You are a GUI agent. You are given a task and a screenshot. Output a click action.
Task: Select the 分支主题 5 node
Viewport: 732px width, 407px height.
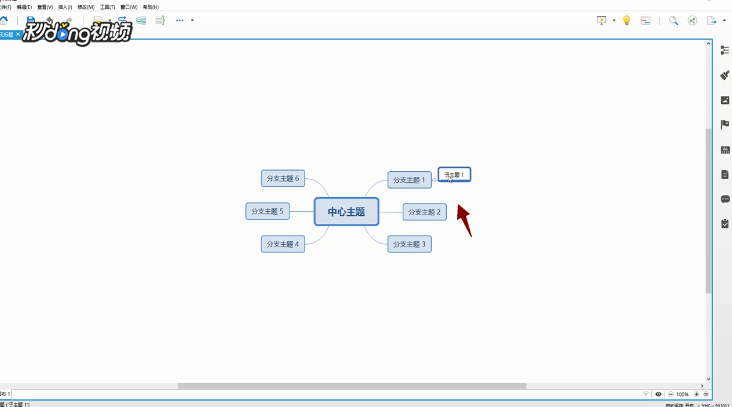point(267,211)
